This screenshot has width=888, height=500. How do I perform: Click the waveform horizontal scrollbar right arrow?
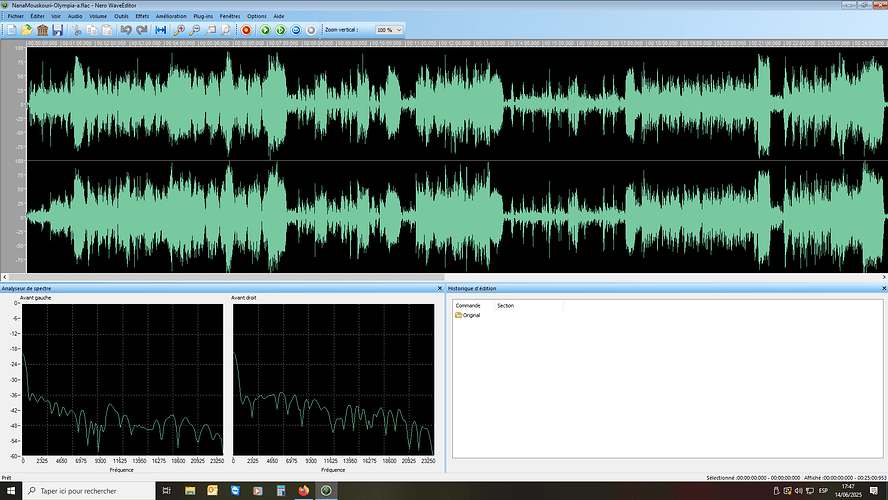[884, 277]
